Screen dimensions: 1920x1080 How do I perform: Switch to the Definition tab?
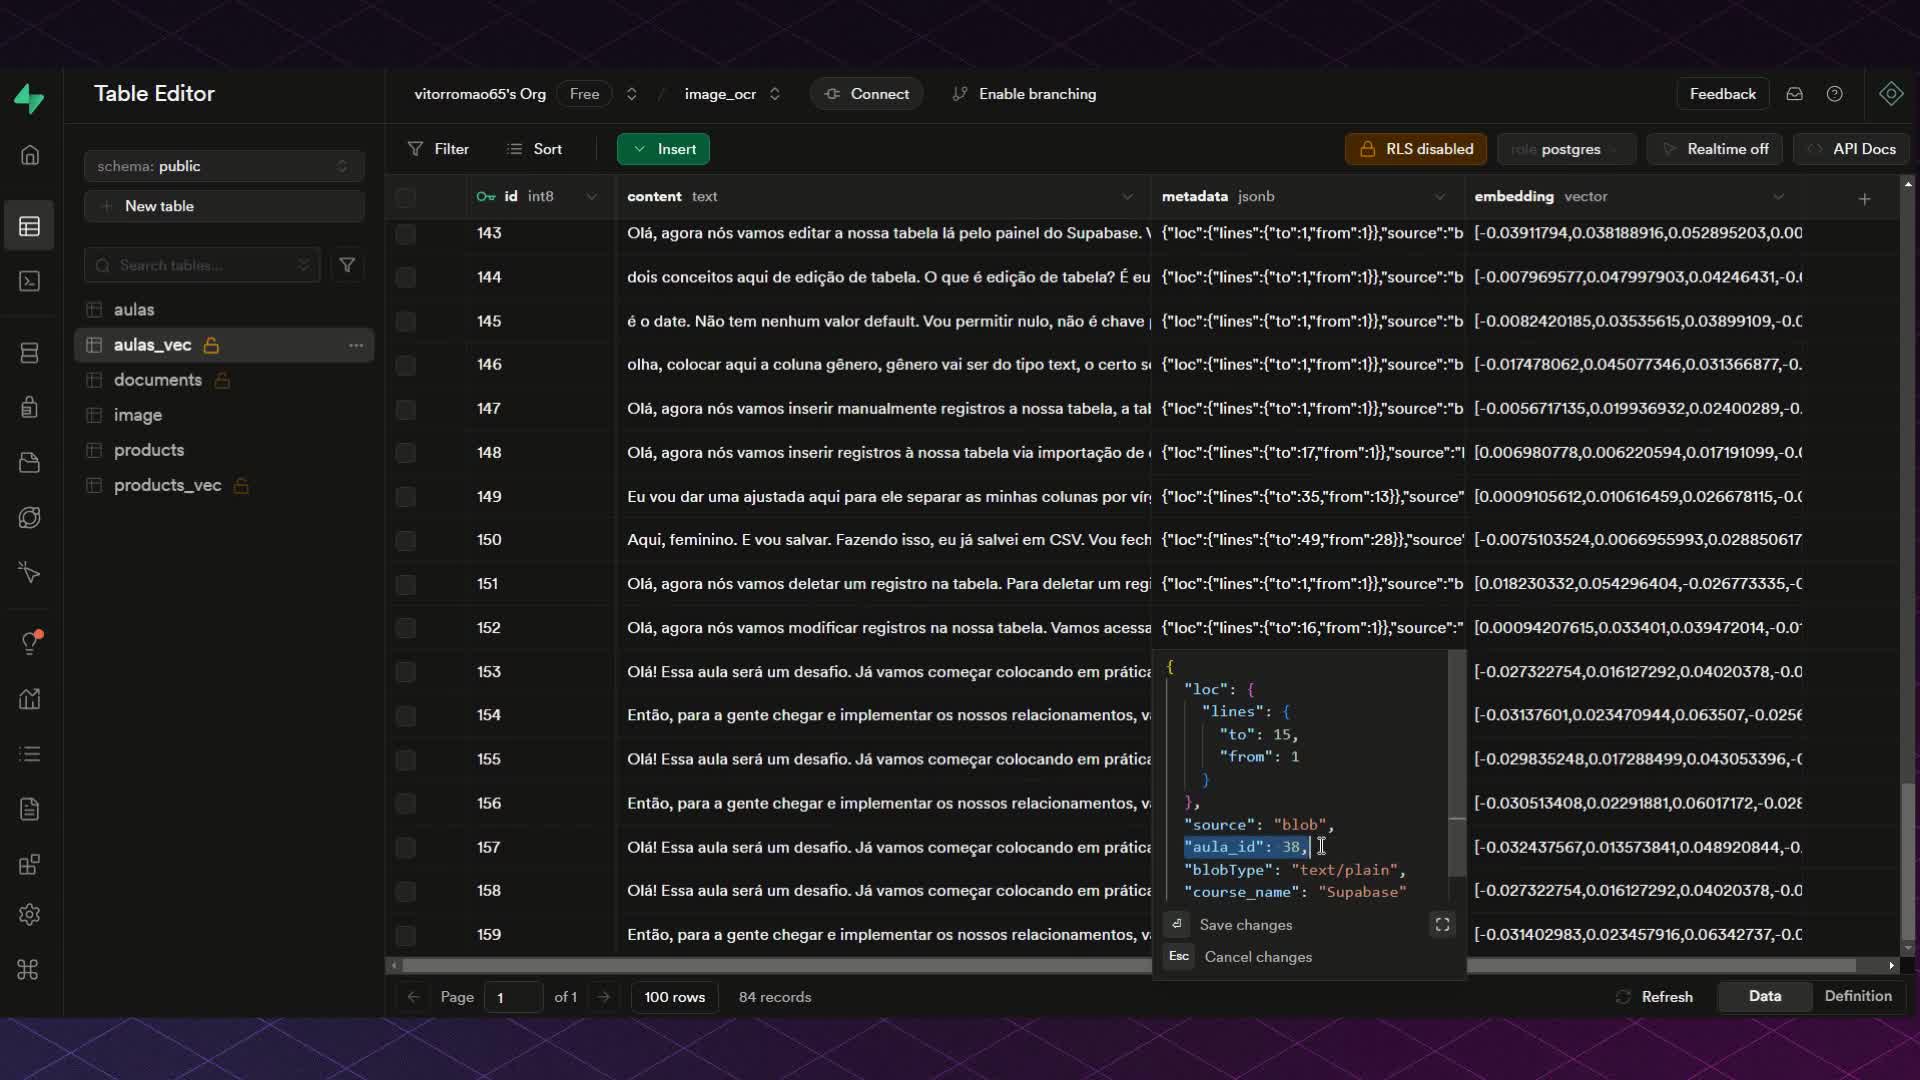click(x=1857, y=996)
